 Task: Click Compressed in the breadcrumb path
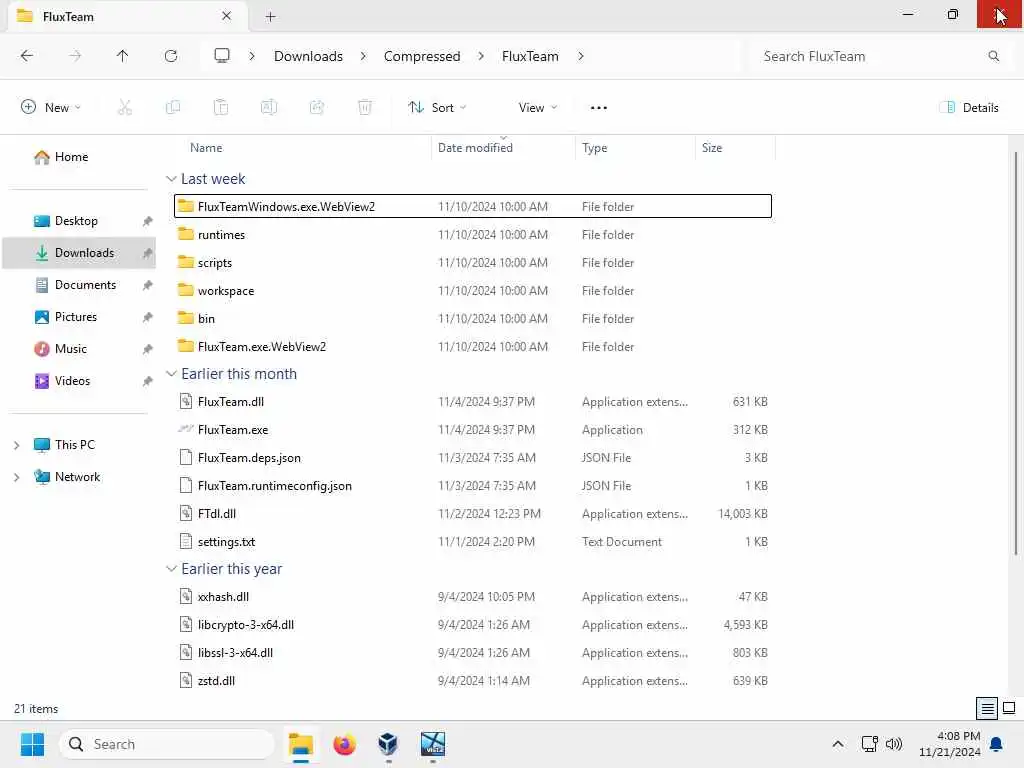[422, 56]
